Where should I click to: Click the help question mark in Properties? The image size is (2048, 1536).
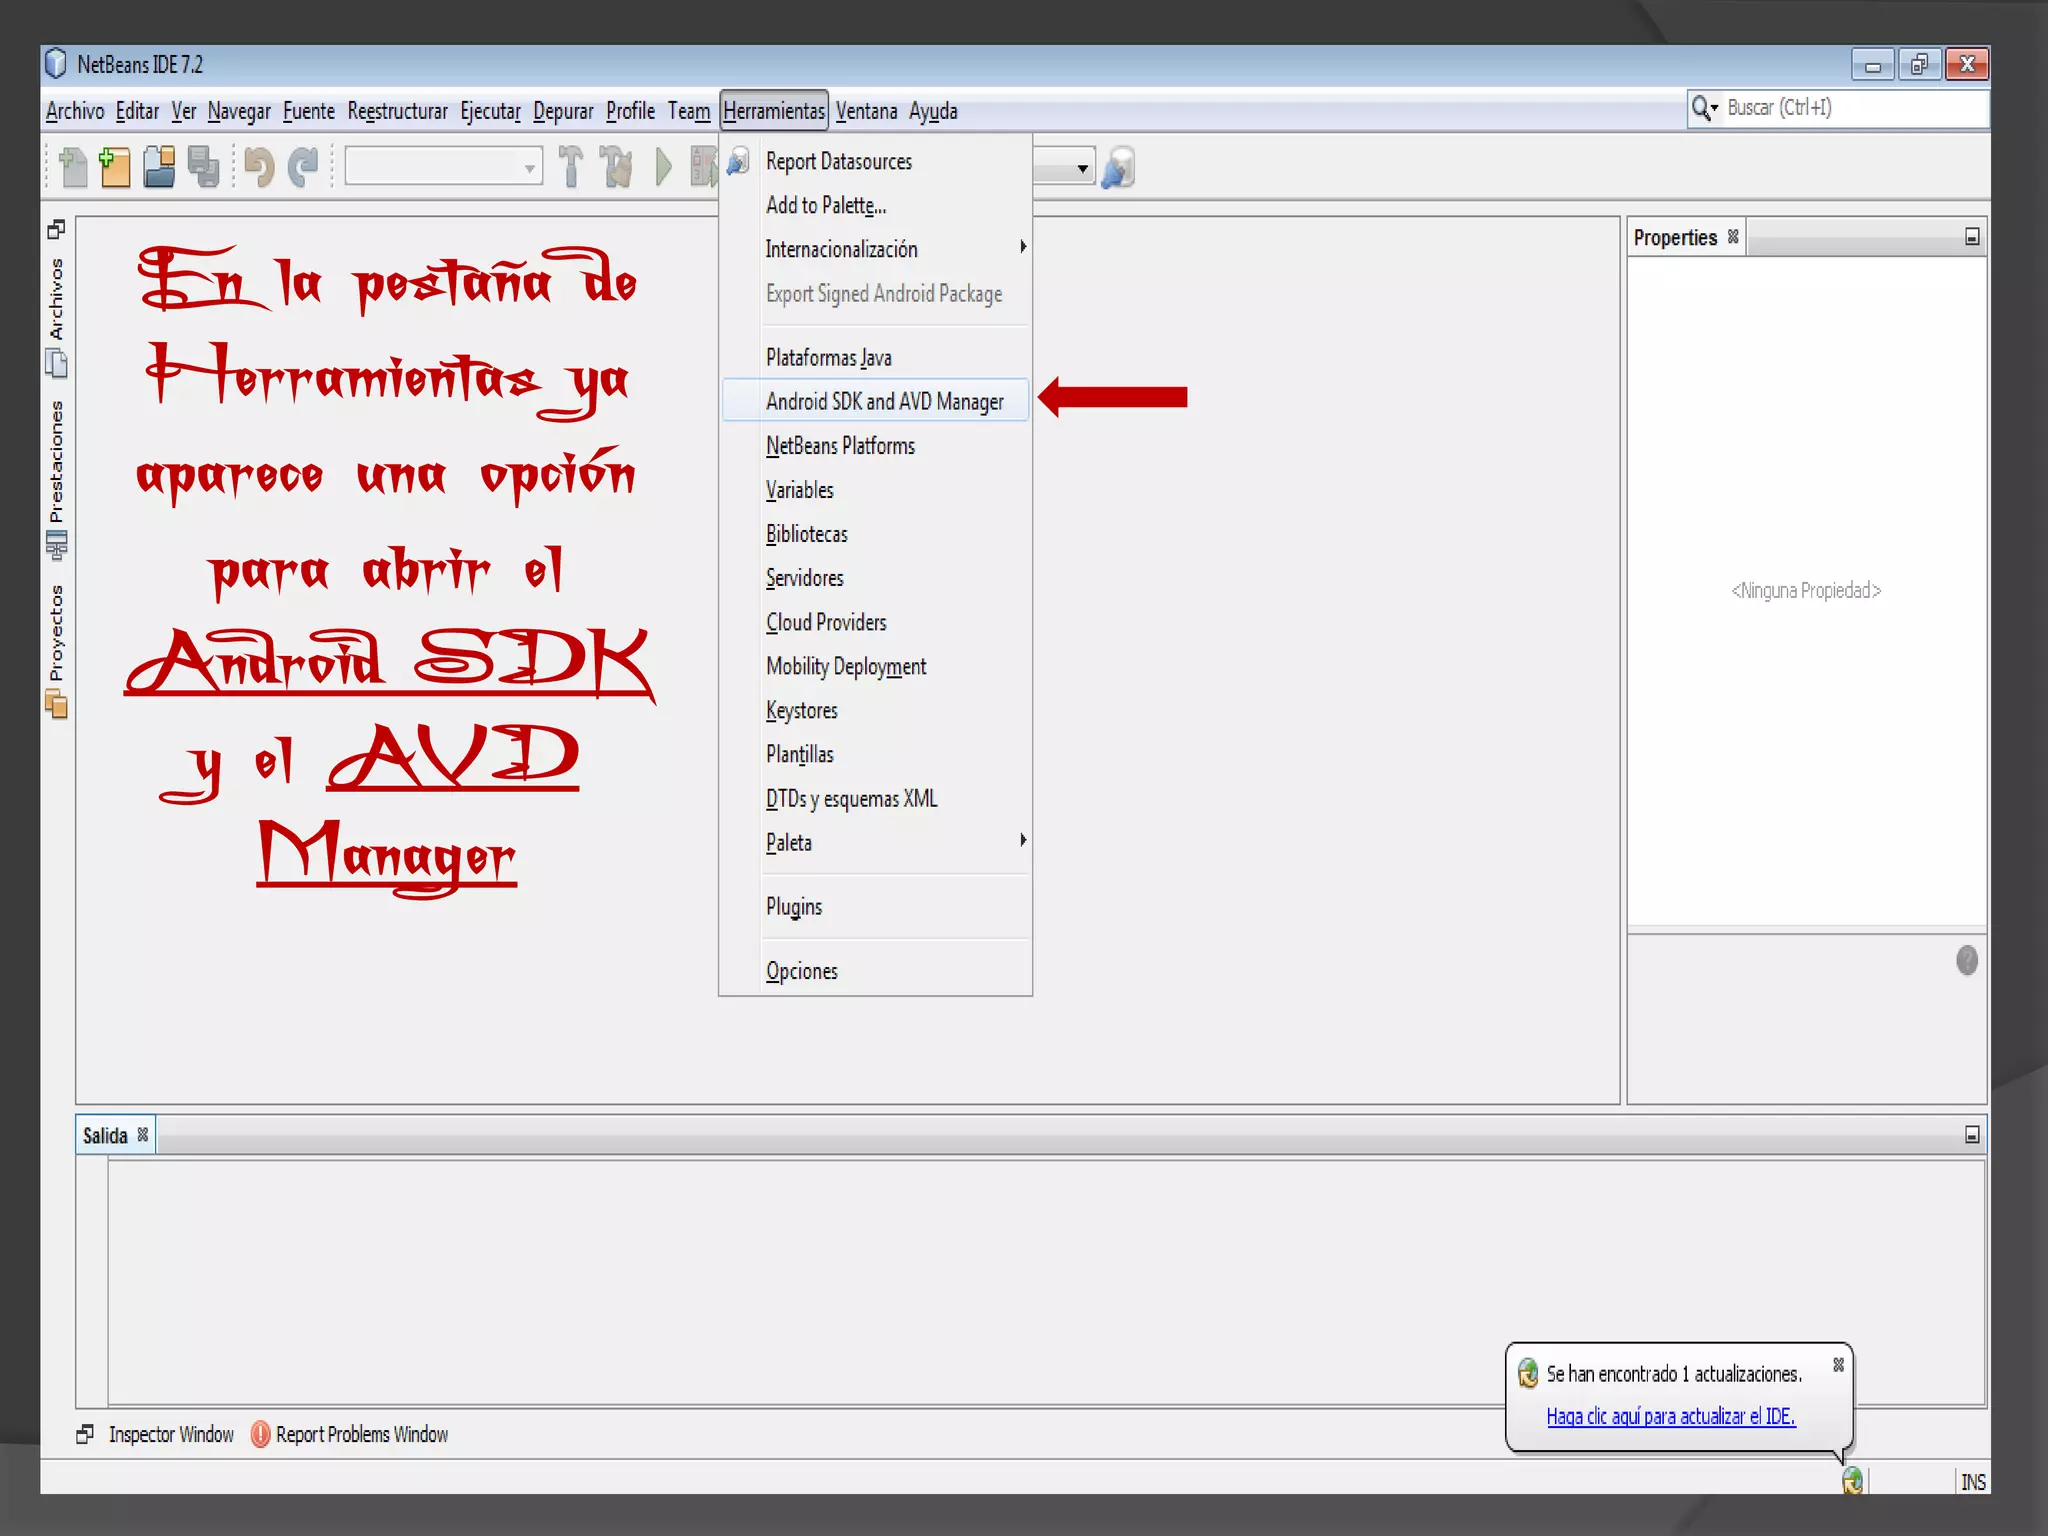pos(1966,961)
